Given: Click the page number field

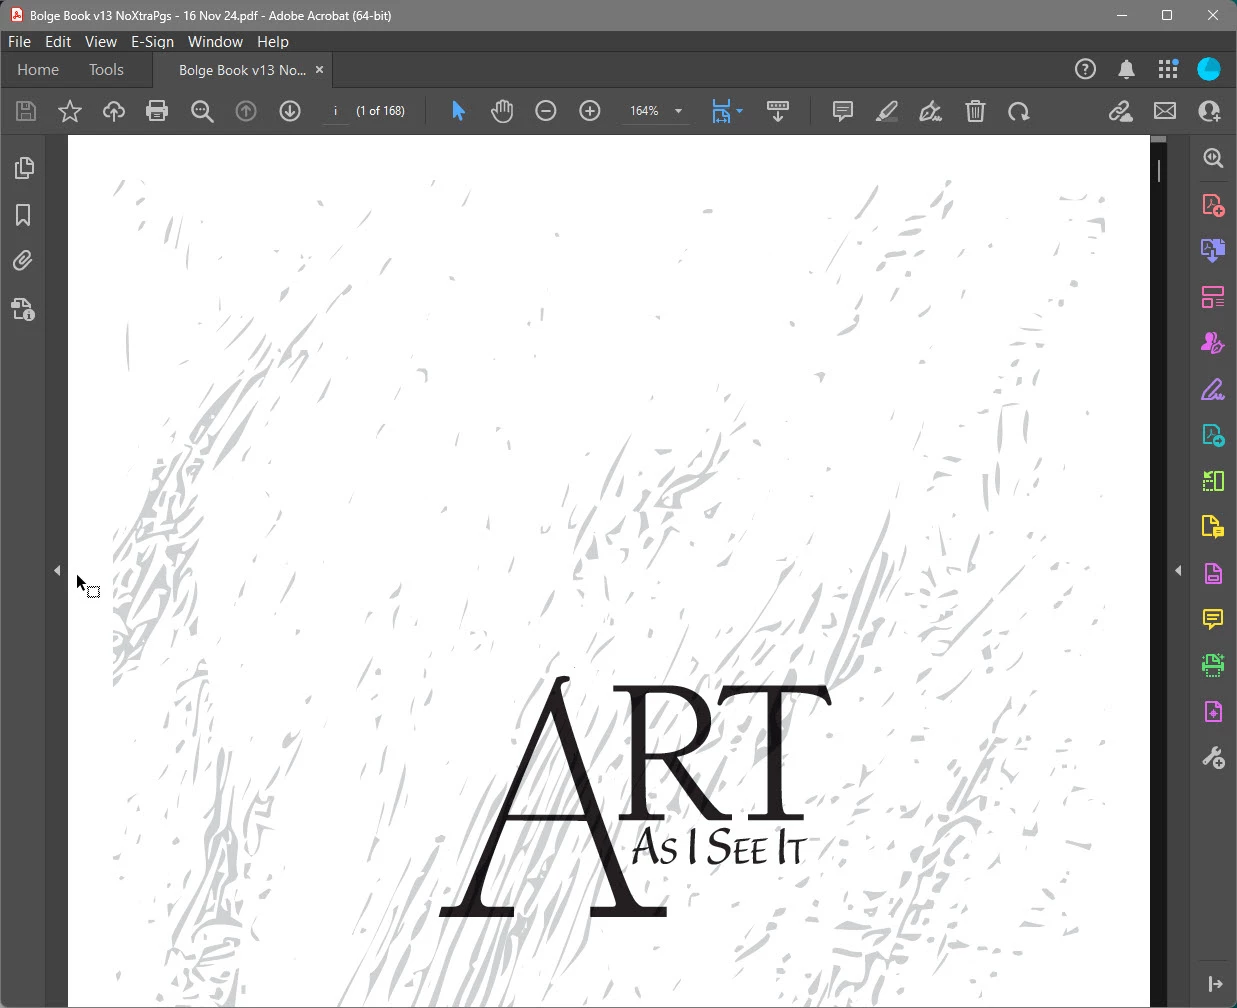Looking at the screenshot, I should pos(335,111).
